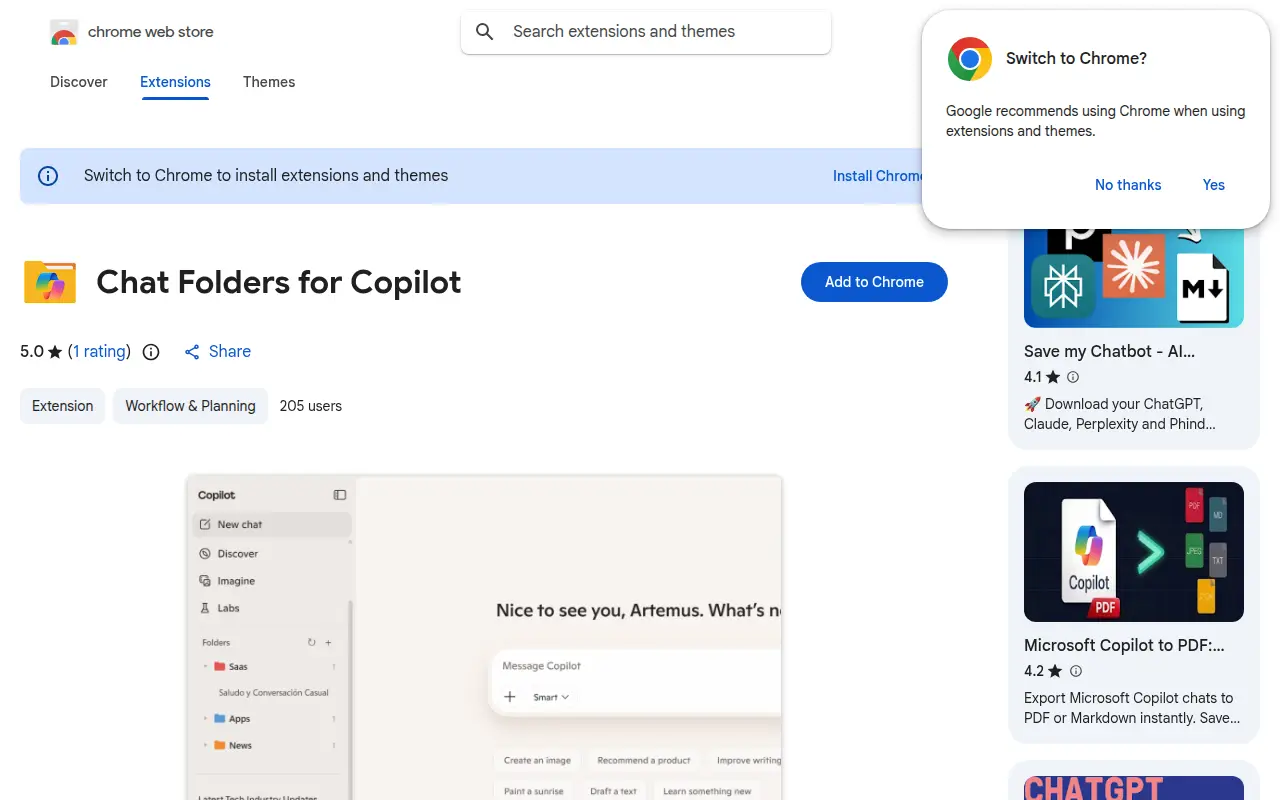Viewport: 1280px width, 800px height.
Task: Confirm Switch to Chrome with Yes
Action: (x=1214, y=185)
